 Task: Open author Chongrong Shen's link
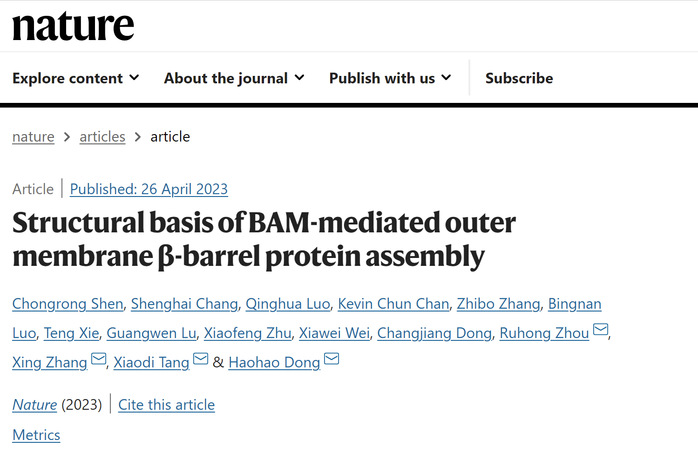click(68, 304)
